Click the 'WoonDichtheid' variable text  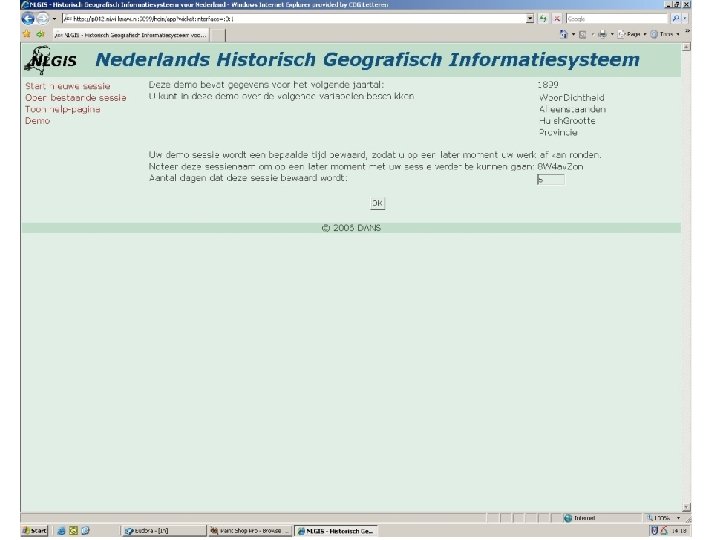click(571, 98)
